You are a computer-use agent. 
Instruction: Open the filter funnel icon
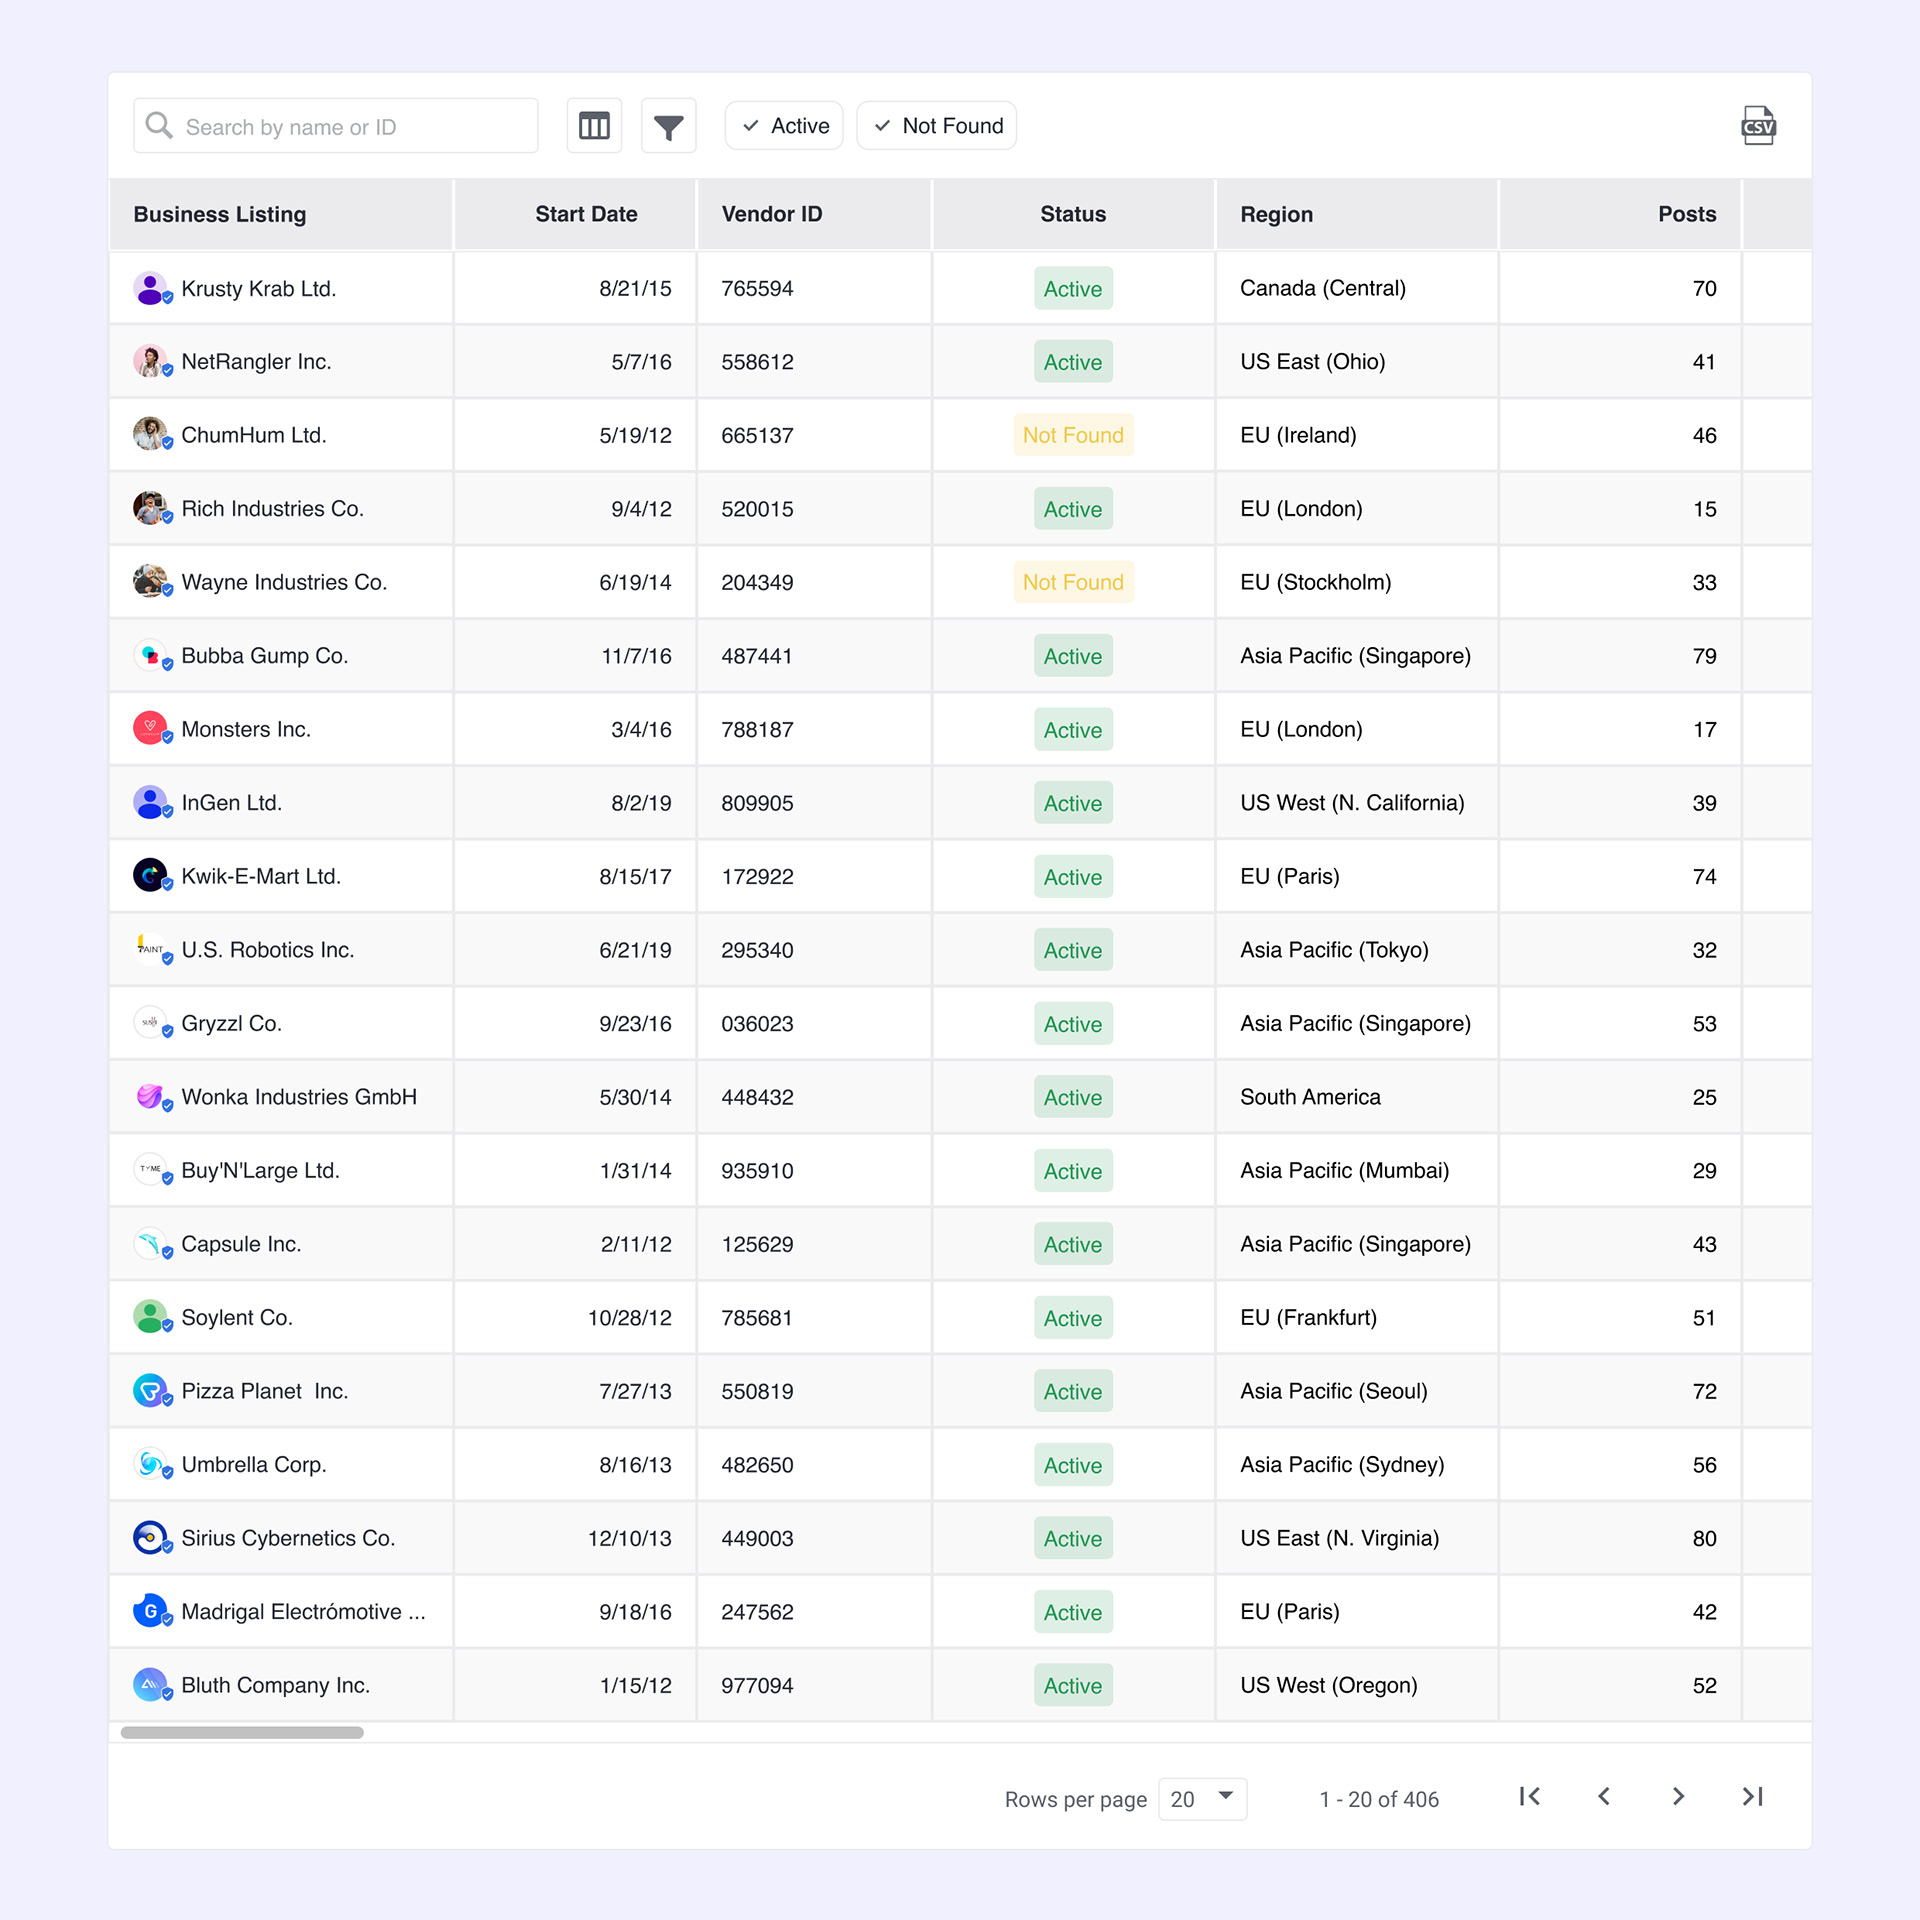[668, 126]
